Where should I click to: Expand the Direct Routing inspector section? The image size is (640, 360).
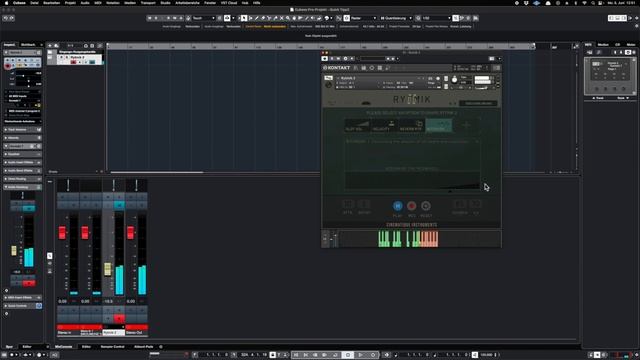22,179
